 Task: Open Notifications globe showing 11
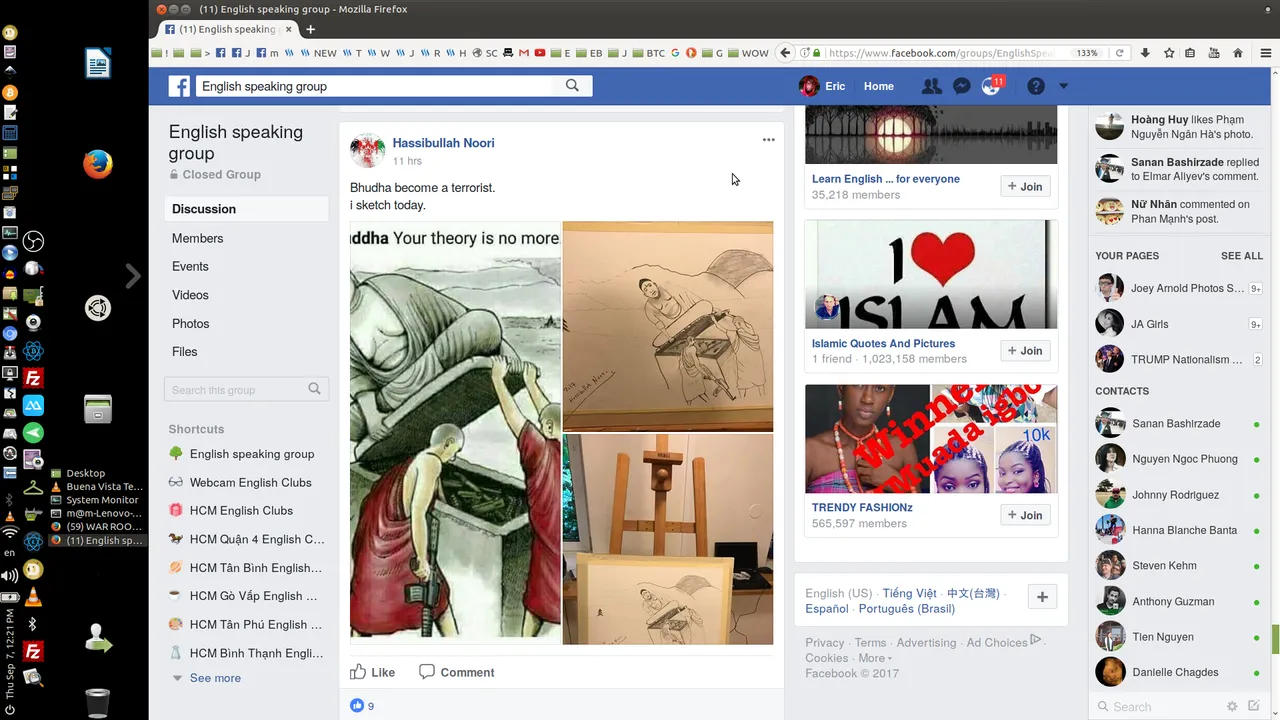(x=992, y=86)
